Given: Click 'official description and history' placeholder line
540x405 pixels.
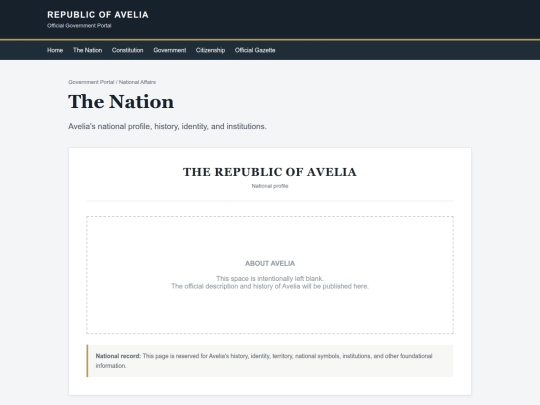Looking at the screenshot, I should (x=270, y=286).
